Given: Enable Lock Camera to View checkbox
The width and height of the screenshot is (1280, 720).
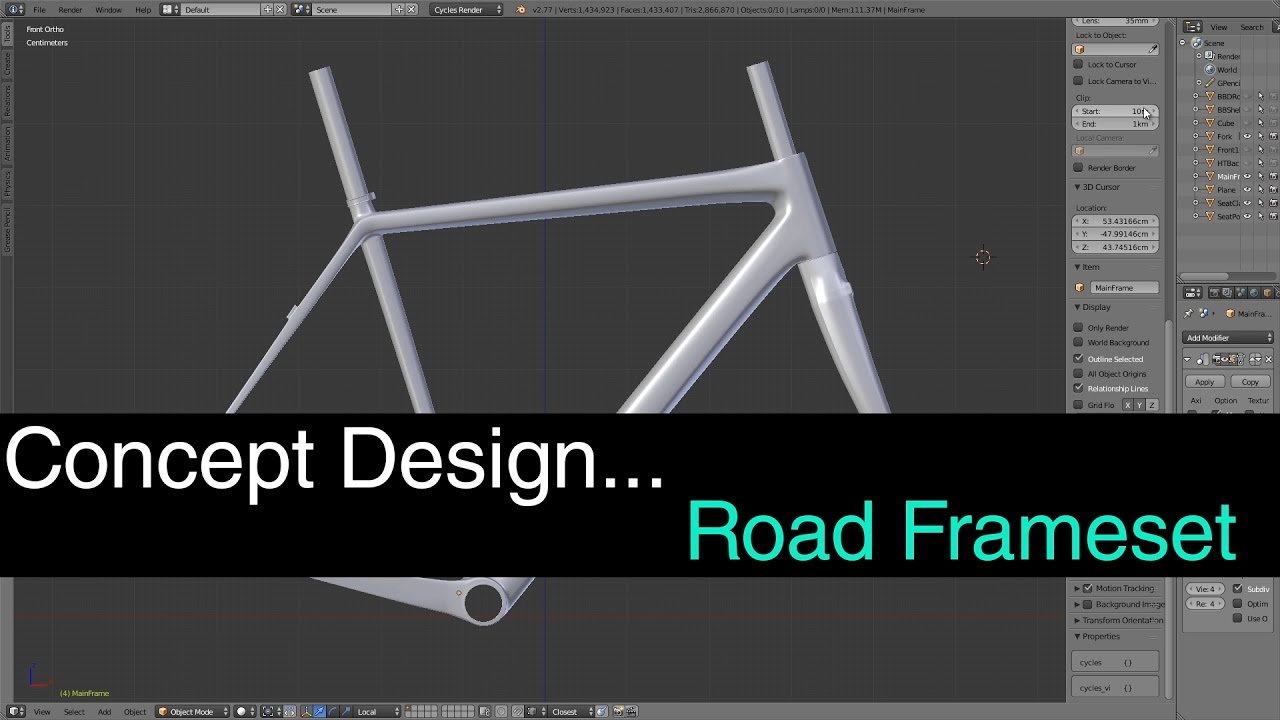Looking at the screenshot, I should (1078, 80).
